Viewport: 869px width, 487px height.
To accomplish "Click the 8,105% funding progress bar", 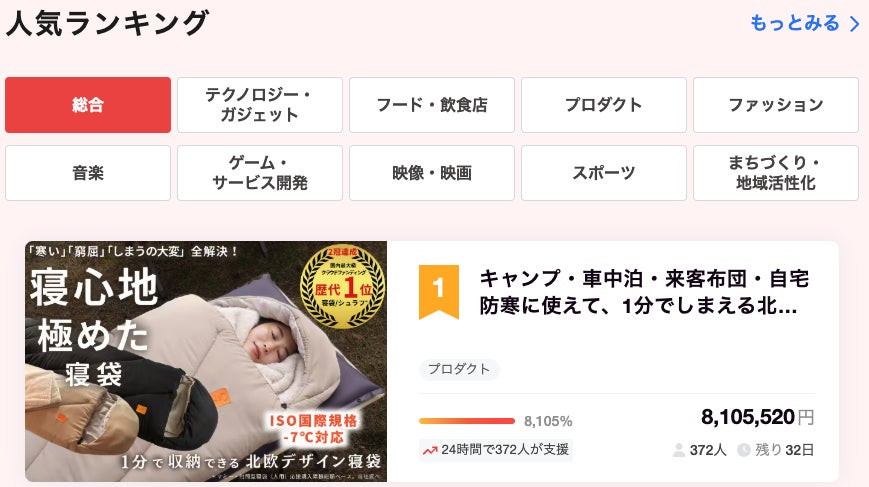I will click(x=467, y=421).
